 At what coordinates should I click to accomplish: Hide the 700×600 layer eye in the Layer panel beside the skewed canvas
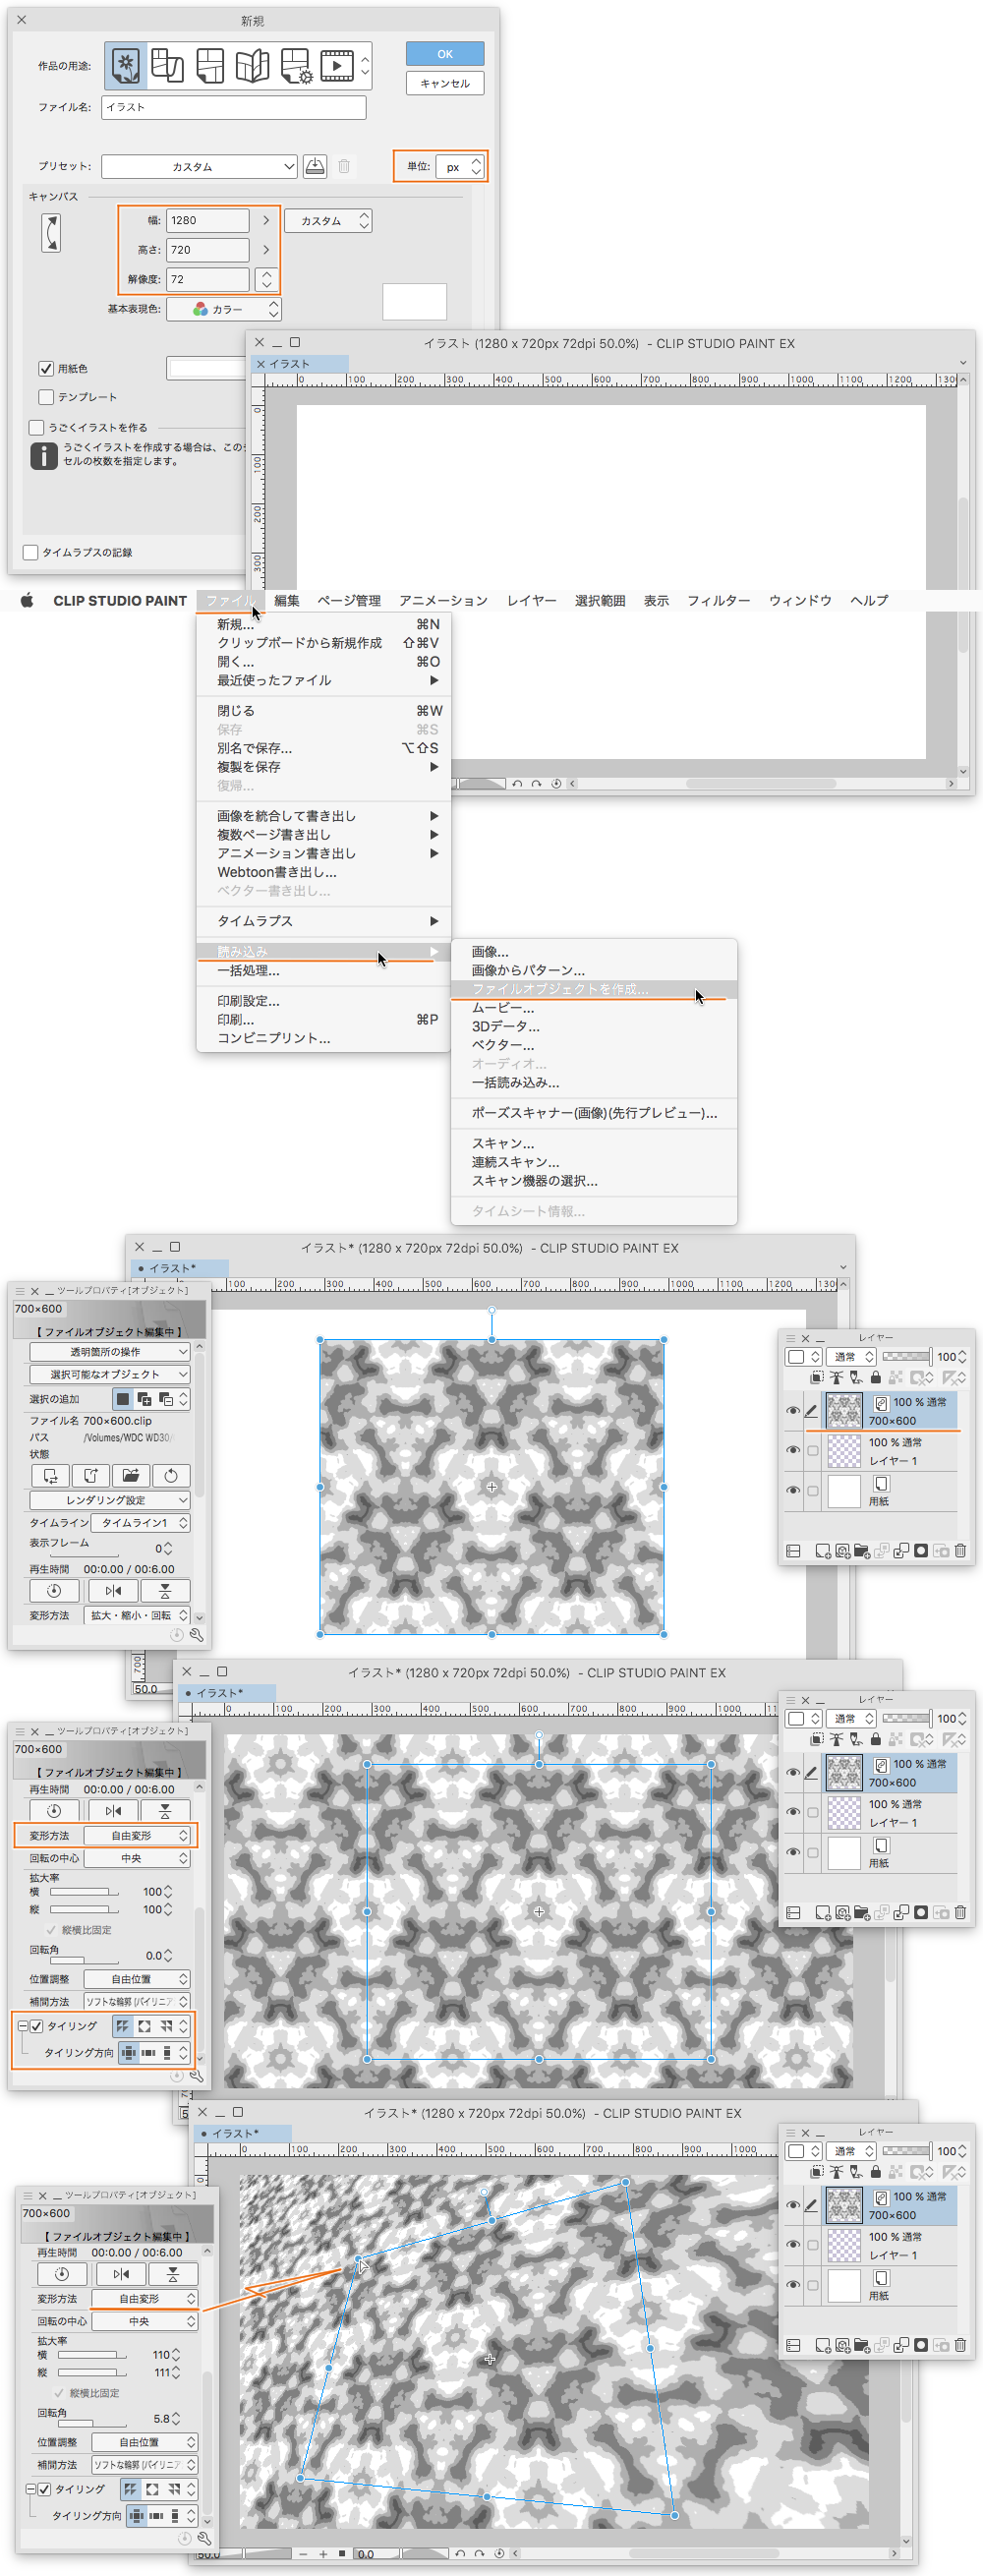click(x=793, y=2205)
